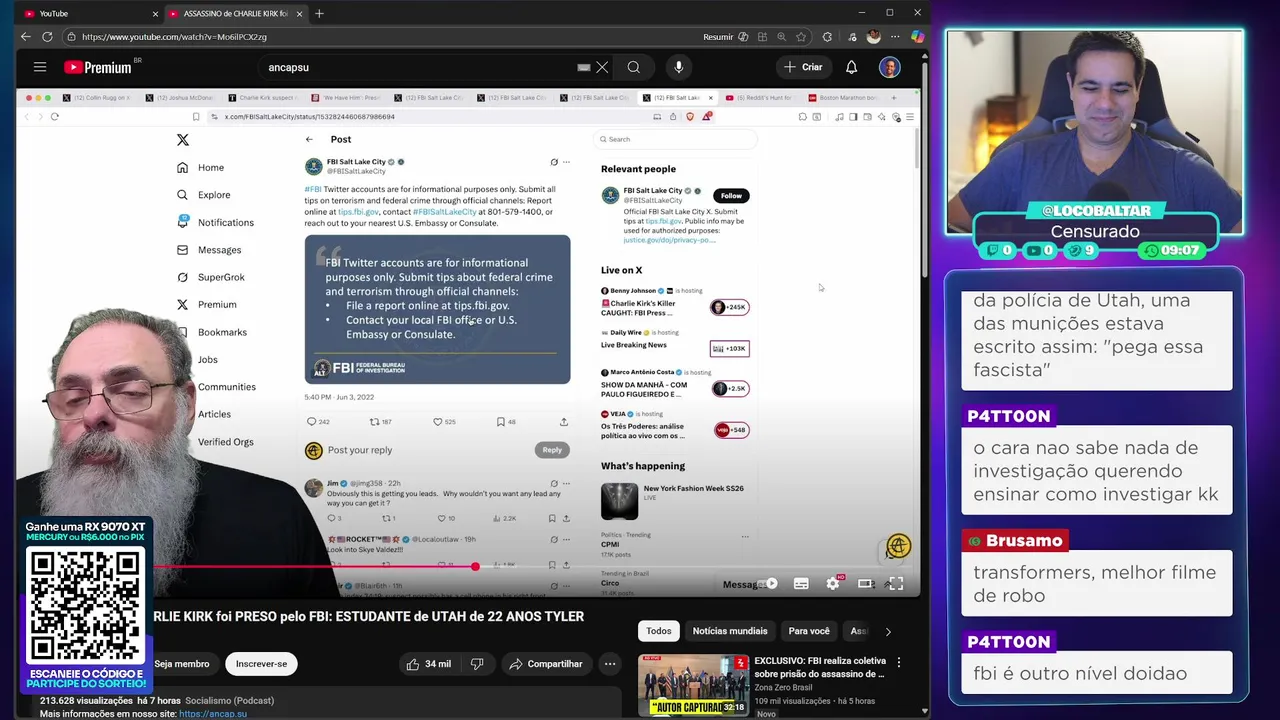Subscribe with the Inscrever-se button
The height and width of the screenshot is (720, 1280).
(261, 664)
